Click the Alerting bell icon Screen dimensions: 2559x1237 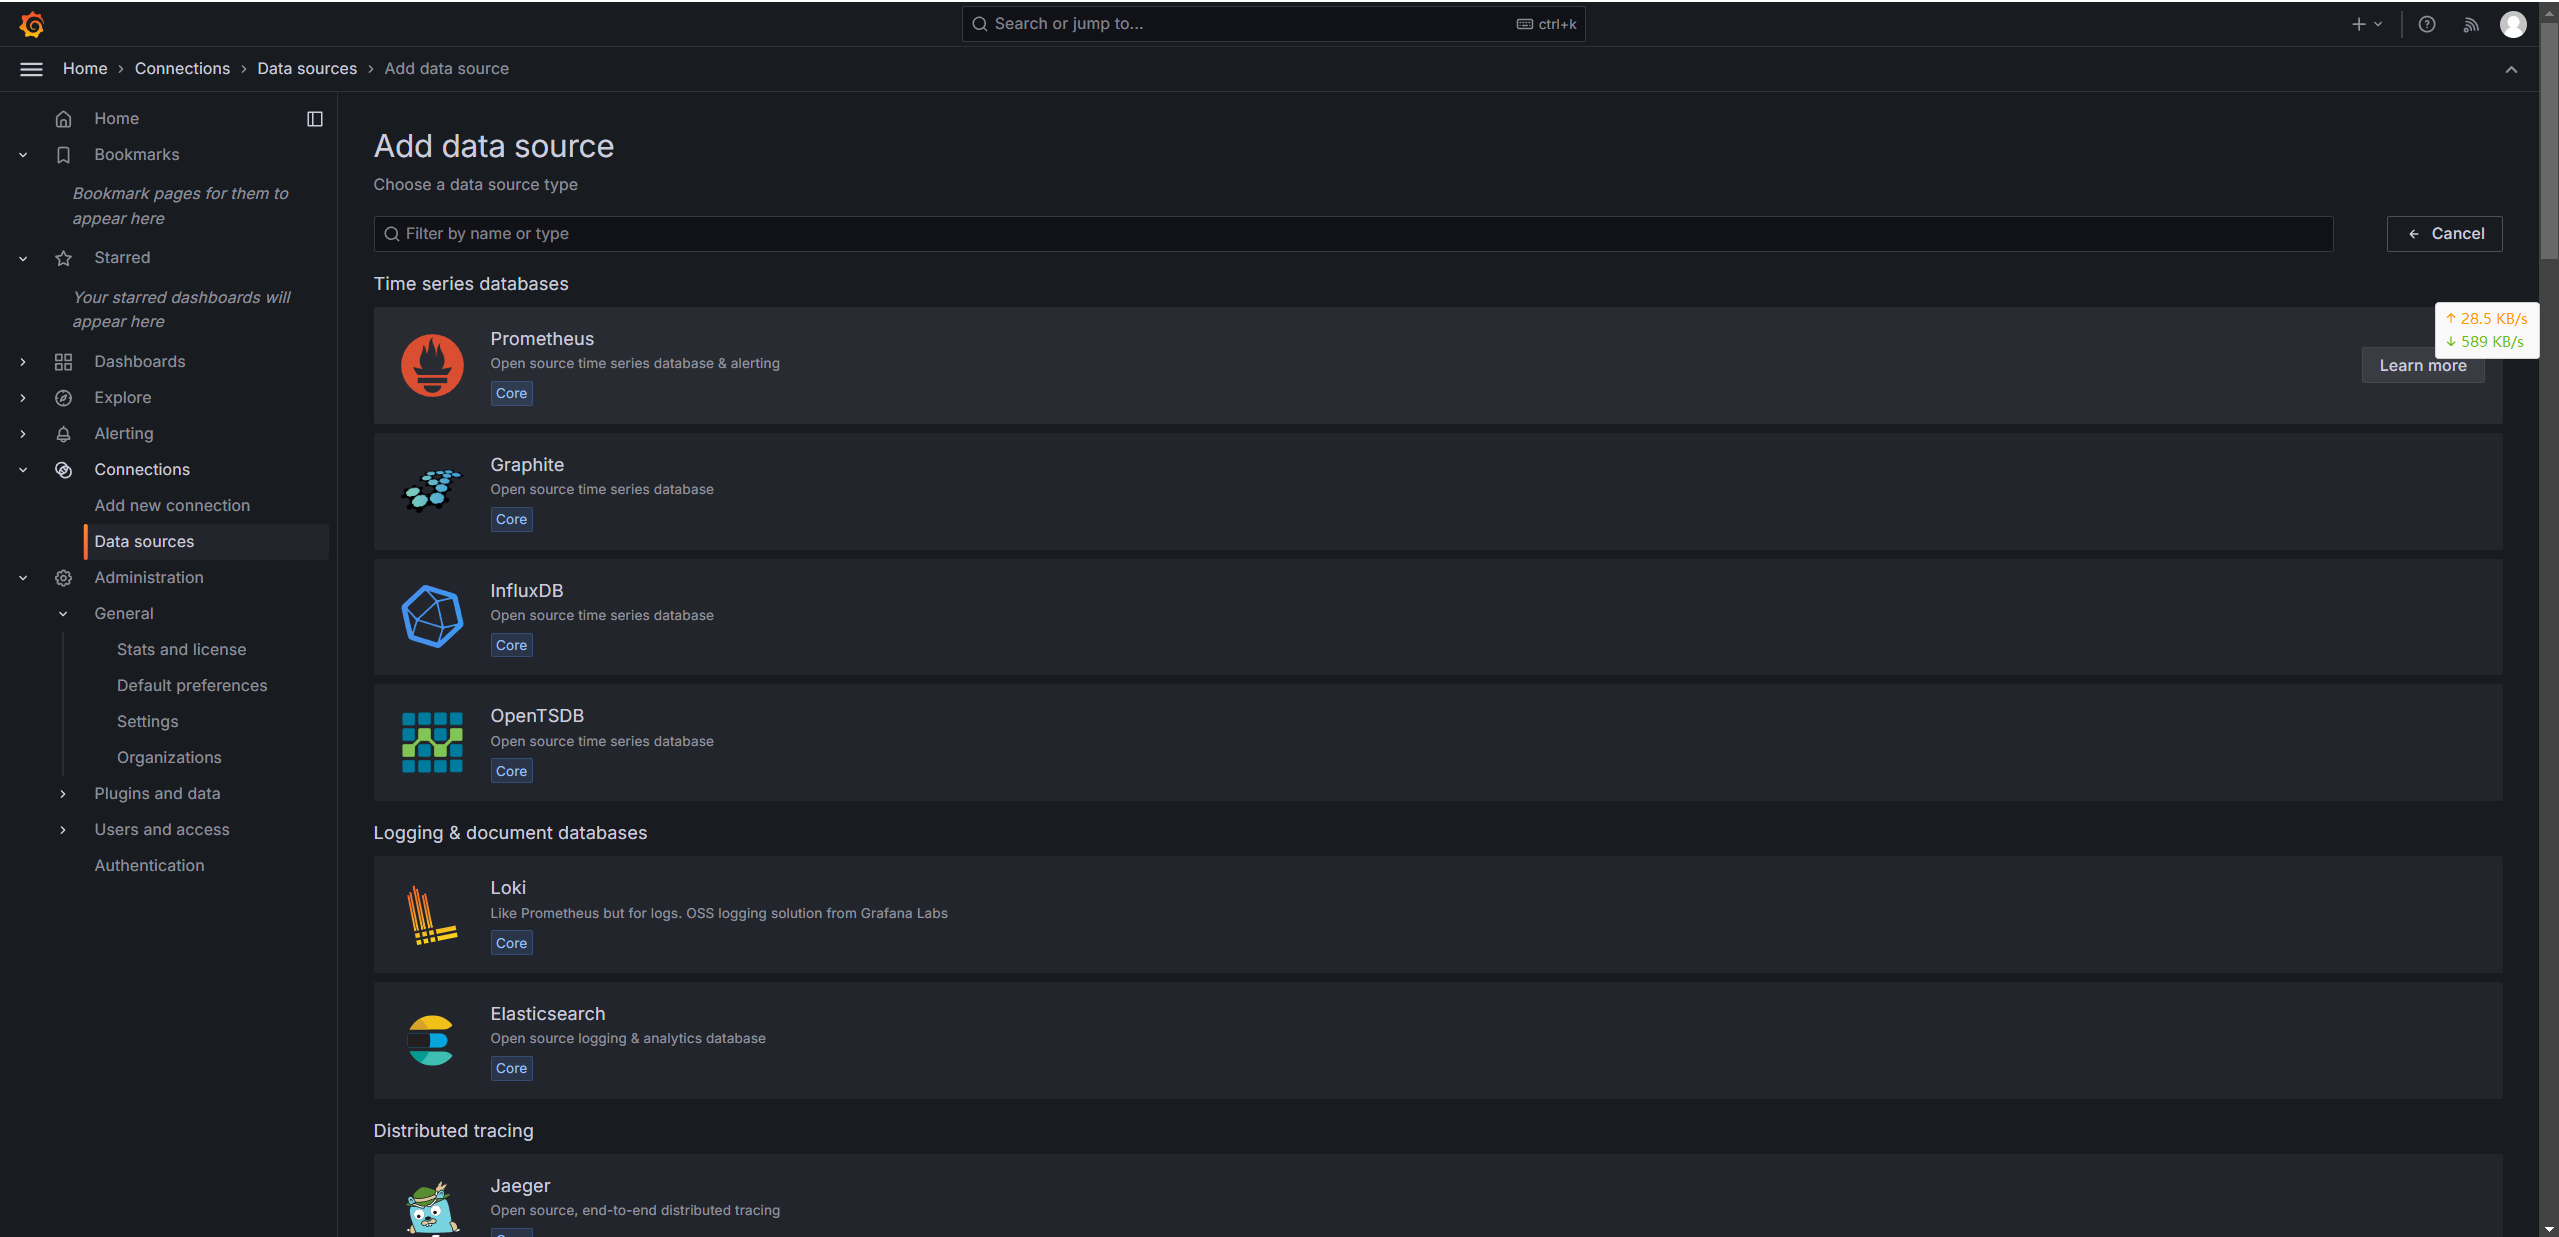click(63, 434)
